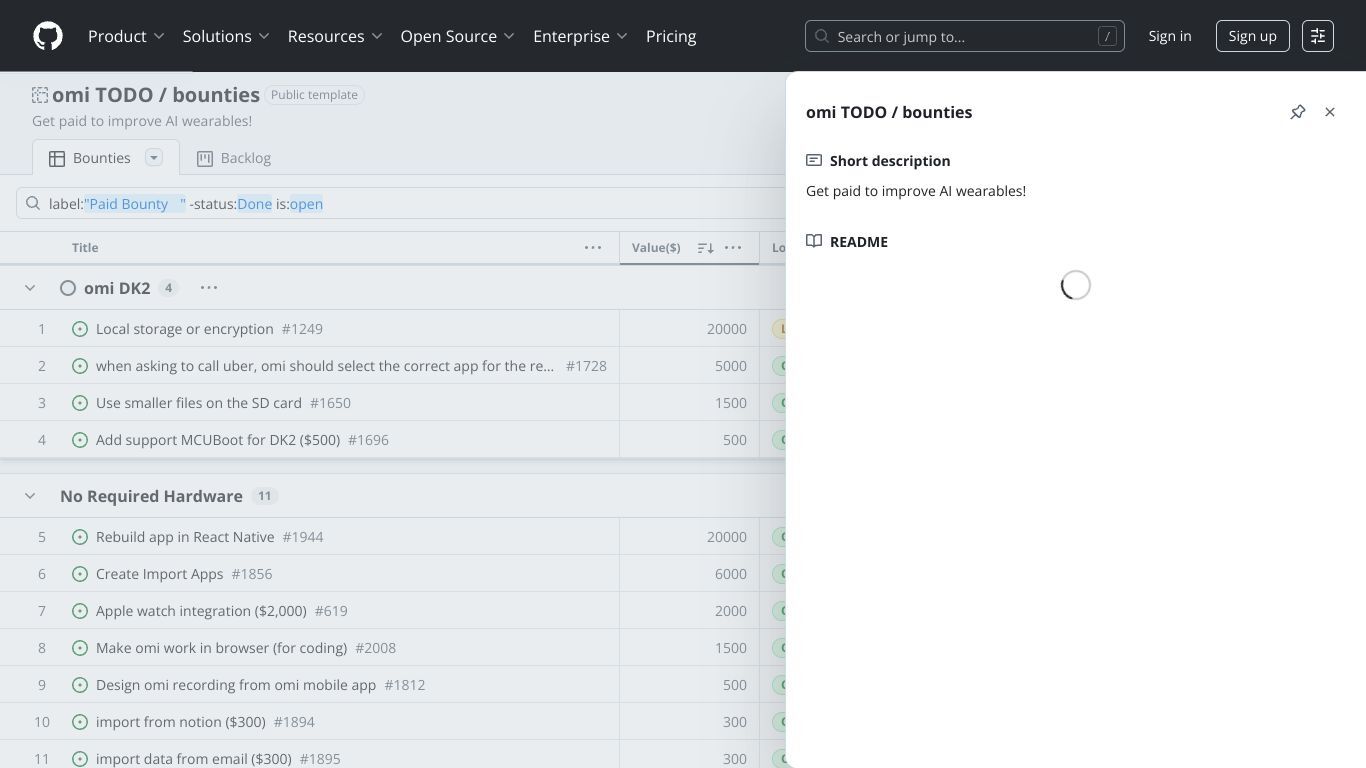Click the issue icon beside Make omi work in browser
This screenshot has width=1366, height=768.
pyautogui.click(x=80, y=648)
